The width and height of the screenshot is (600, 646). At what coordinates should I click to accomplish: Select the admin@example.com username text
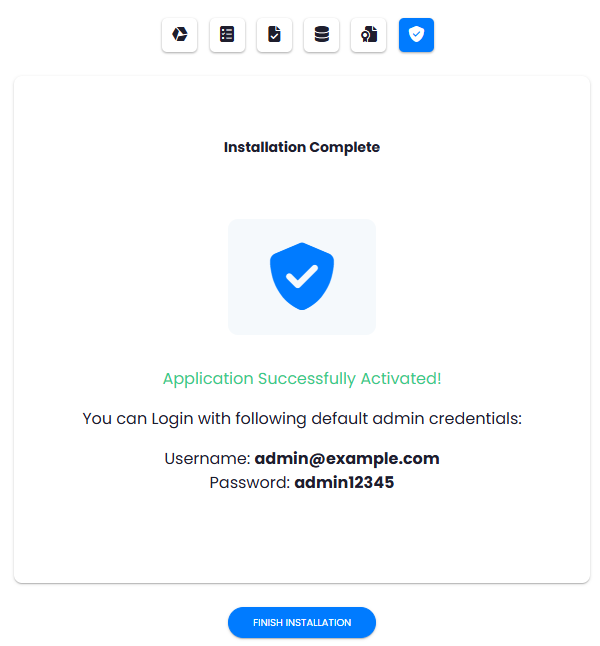pyautogui.click(x=347, y=459)
